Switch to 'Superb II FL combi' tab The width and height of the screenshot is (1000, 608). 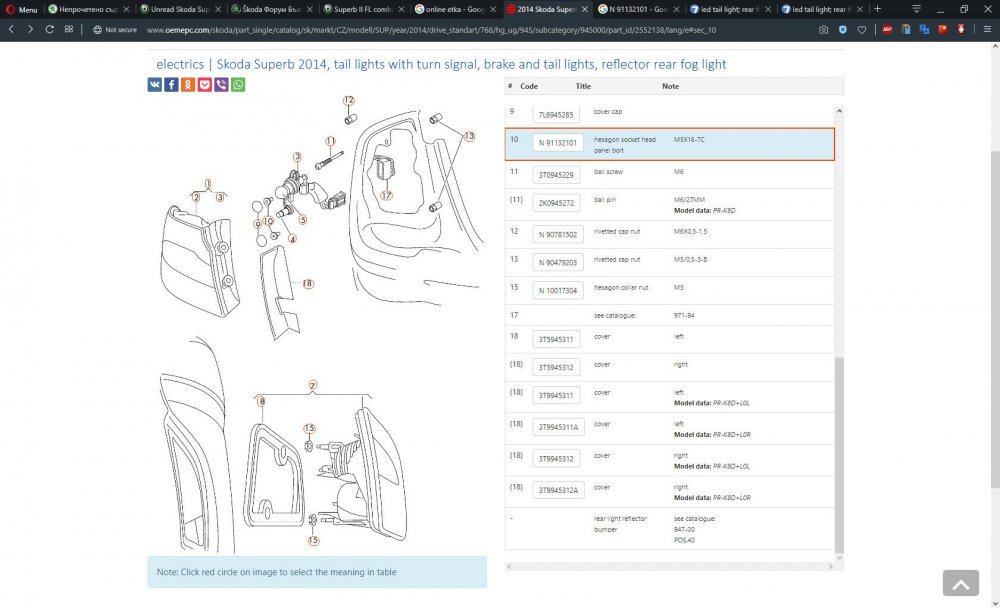coord(363,9)
